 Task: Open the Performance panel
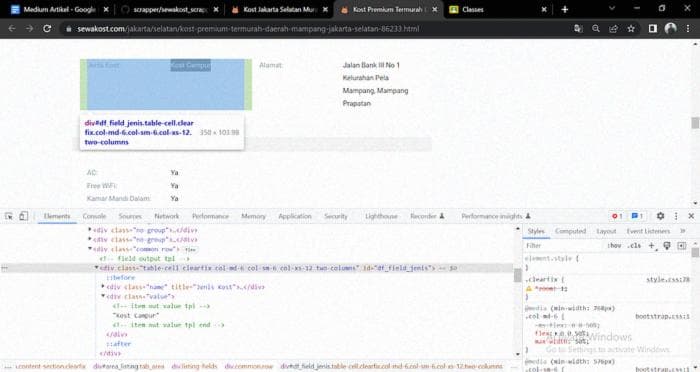[x=210, y=216]
